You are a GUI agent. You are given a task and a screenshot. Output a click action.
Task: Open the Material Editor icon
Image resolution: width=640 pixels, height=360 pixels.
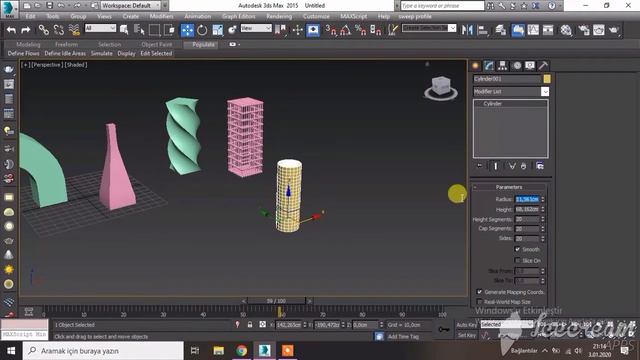click(x=566, y=30)
